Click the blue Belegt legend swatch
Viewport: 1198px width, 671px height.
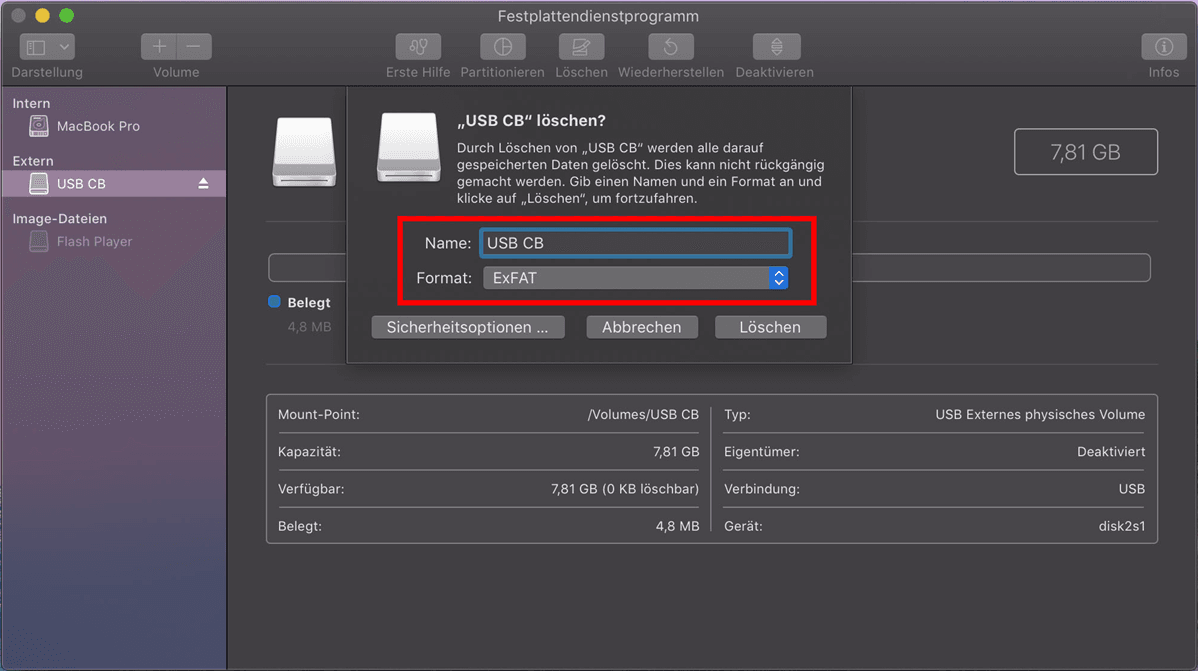pyautogui.click(x=274, y=302)
